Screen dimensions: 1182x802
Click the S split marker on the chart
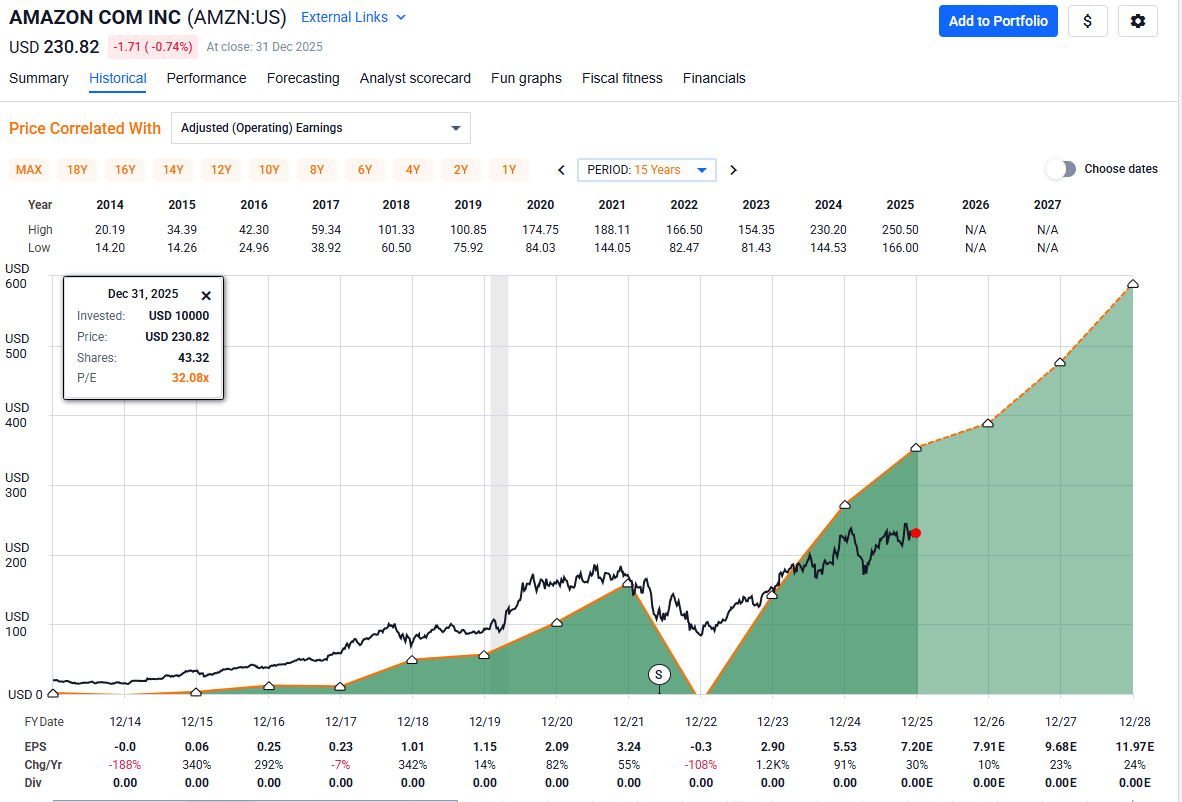[659, 674]
